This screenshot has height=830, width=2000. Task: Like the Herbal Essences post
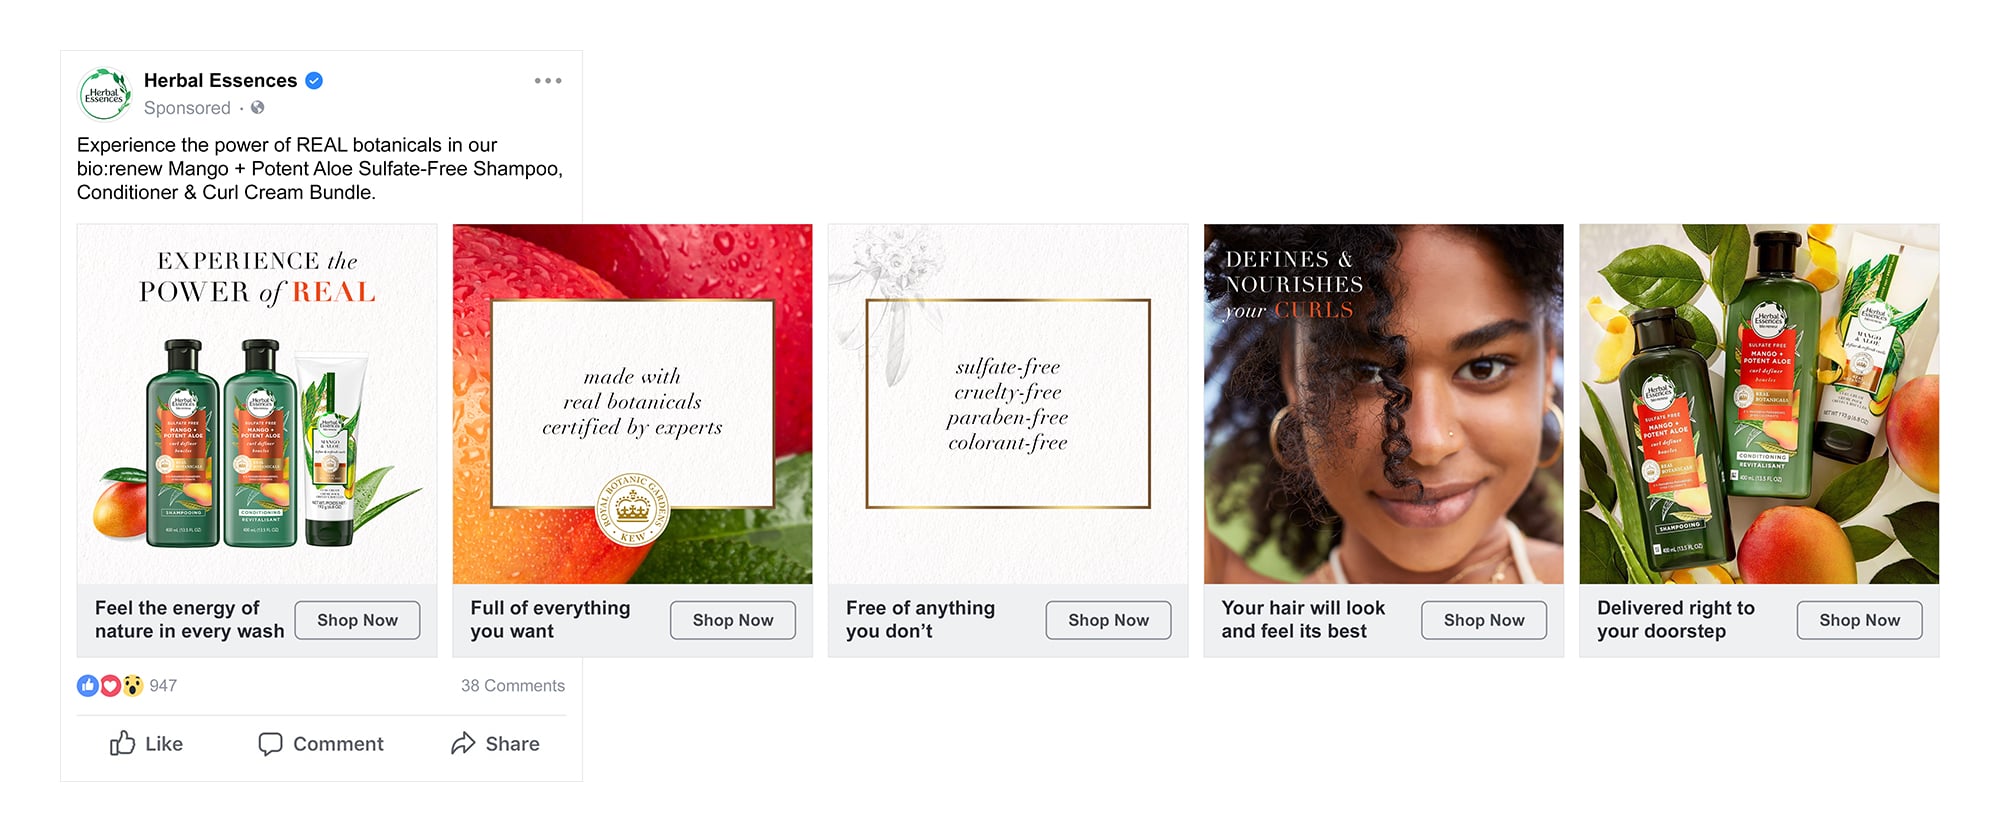click(x=146, y=743)
